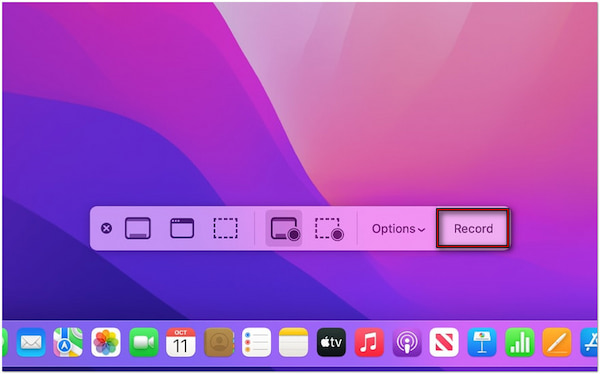This screenshot has height=374, width=600.
Task: Click the Record button
Action: coord(473,229)
